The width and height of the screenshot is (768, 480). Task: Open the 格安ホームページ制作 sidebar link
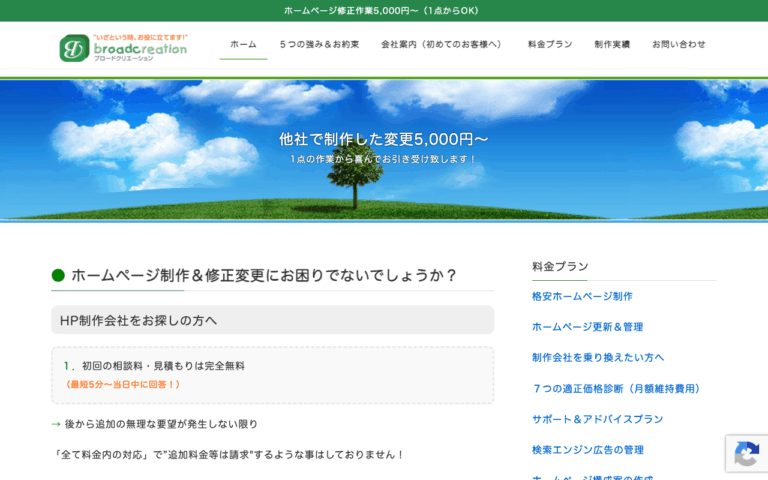pos(582,296)
